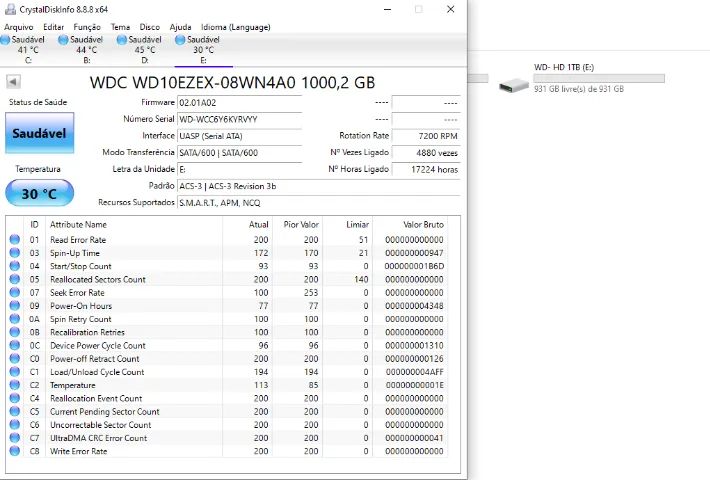Click the Valor Bruto column header
The width and height of the screenshot is (710, 480).
coord(409,225)
